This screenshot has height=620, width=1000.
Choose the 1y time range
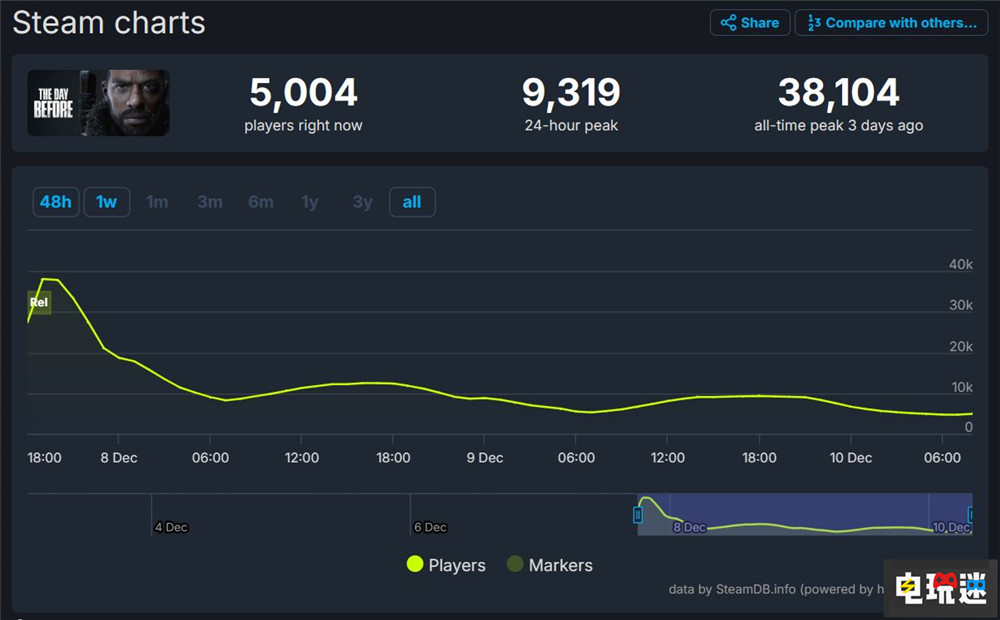pyautogui.click(x=310, y=202)
